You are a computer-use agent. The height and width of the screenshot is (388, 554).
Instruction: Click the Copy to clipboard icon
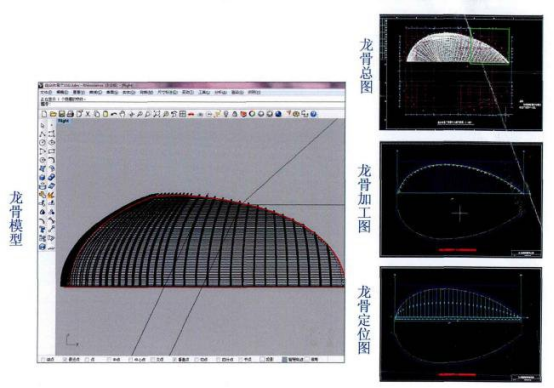(x=97, y=114)
